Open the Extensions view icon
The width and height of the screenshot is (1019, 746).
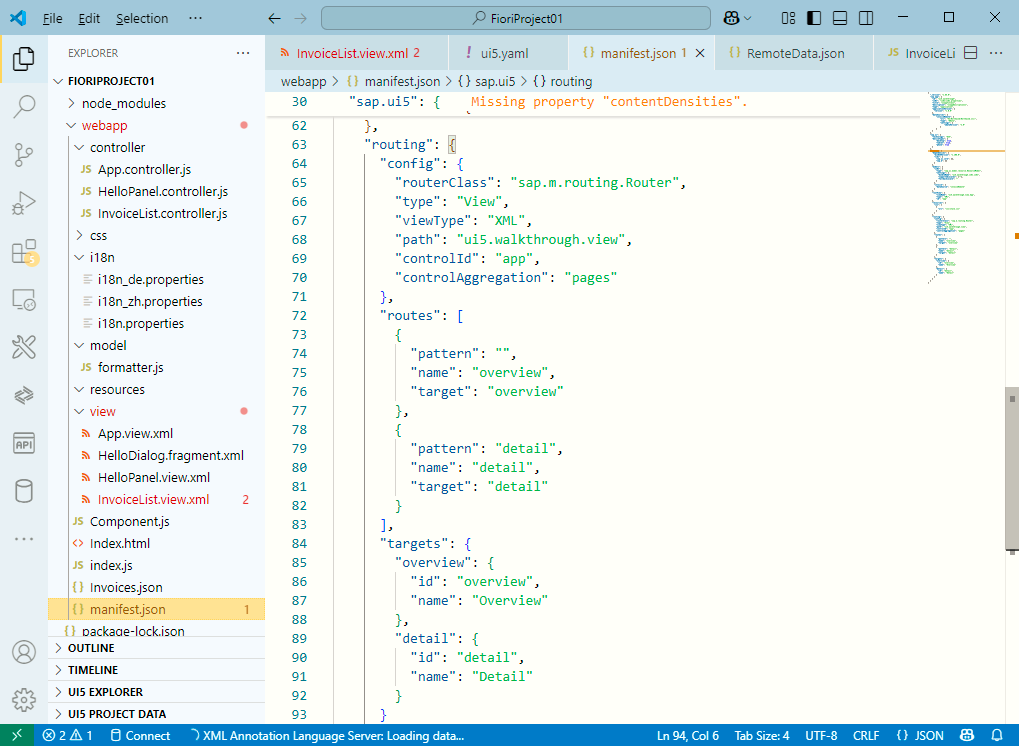click(23, 251)
